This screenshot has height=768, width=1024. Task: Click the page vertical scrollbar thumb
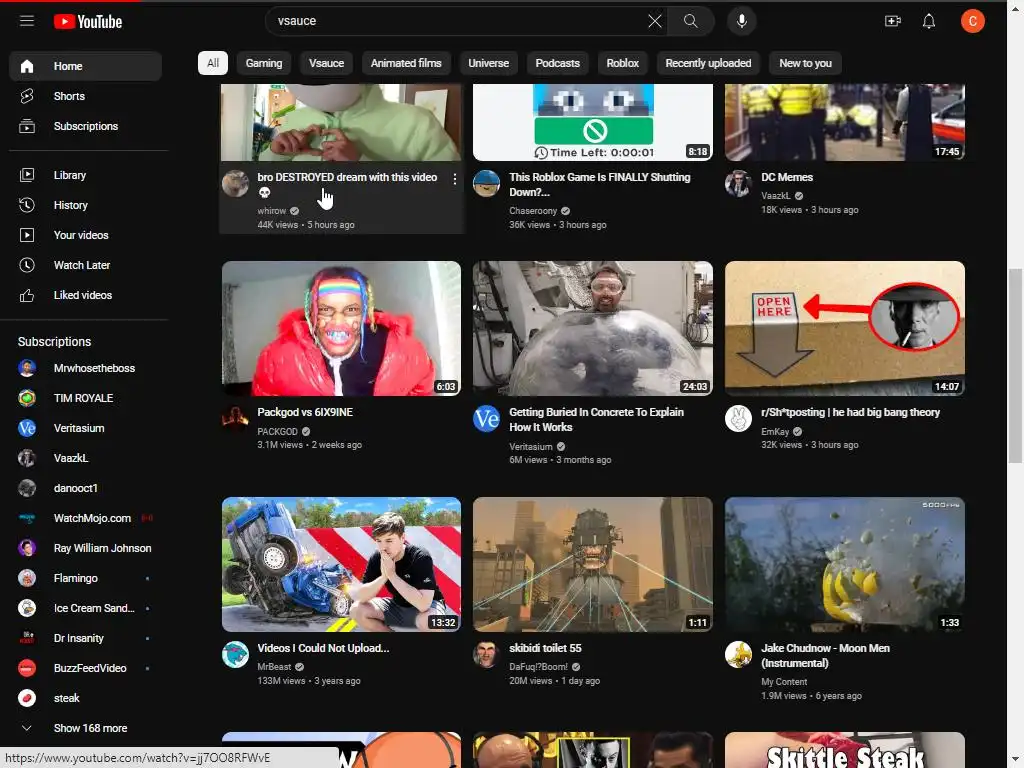(x=1016, y=366)
